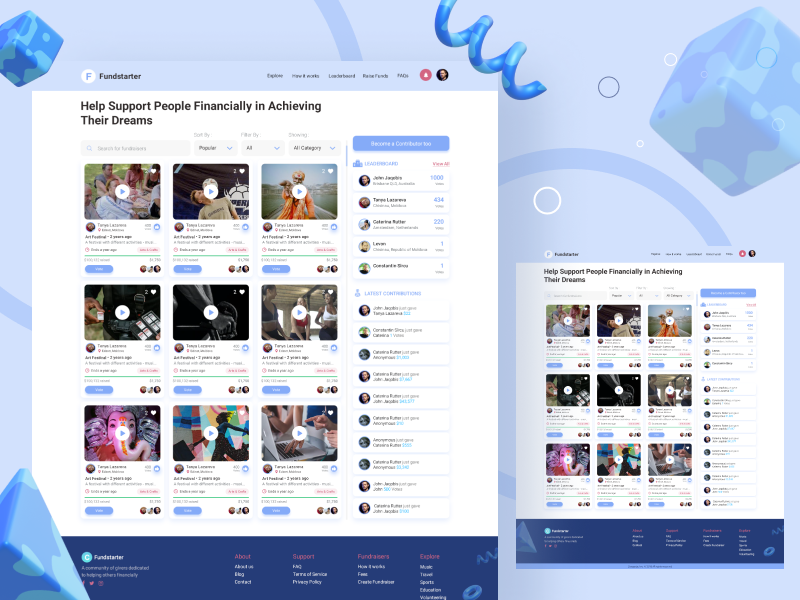Viewport: 800px width, 600px height.
Task: Select Raise Funds in the navigation
Action: click(374, 75)
